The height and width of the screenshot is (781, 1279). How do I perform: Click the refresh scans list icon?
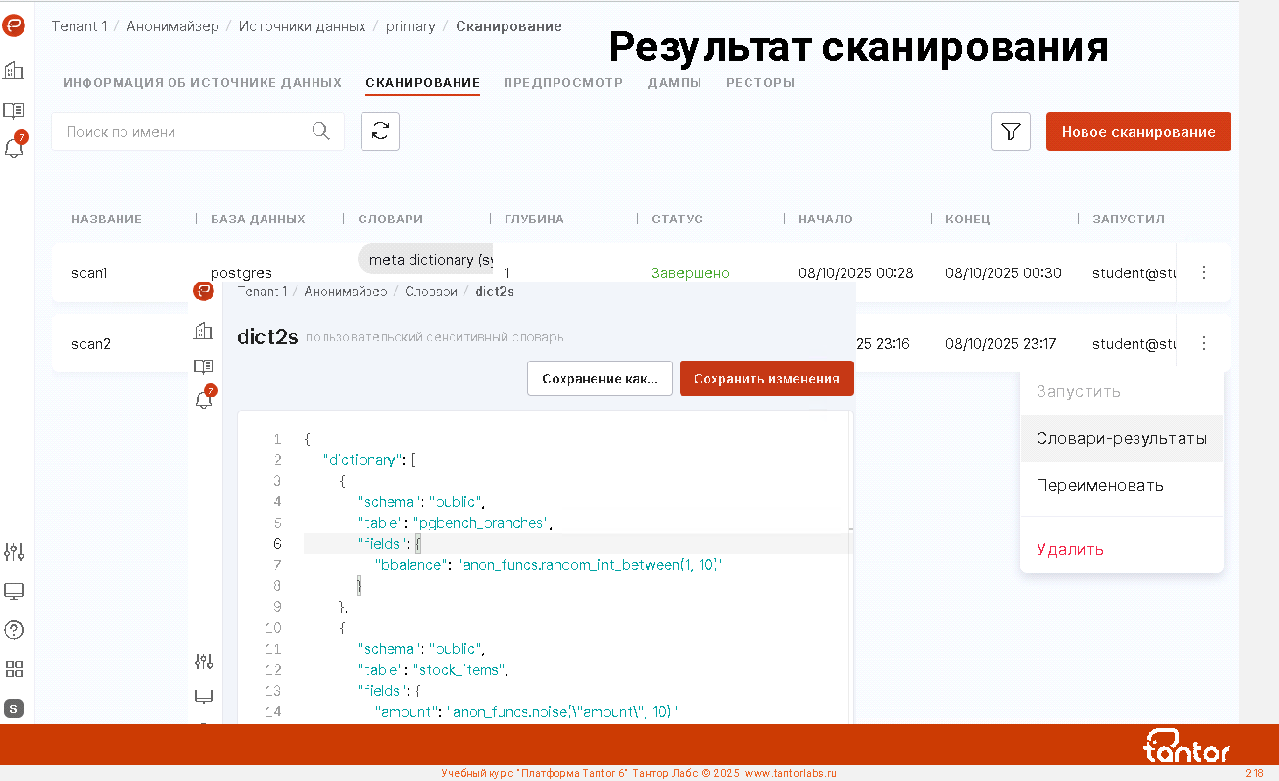coord(380,131)
